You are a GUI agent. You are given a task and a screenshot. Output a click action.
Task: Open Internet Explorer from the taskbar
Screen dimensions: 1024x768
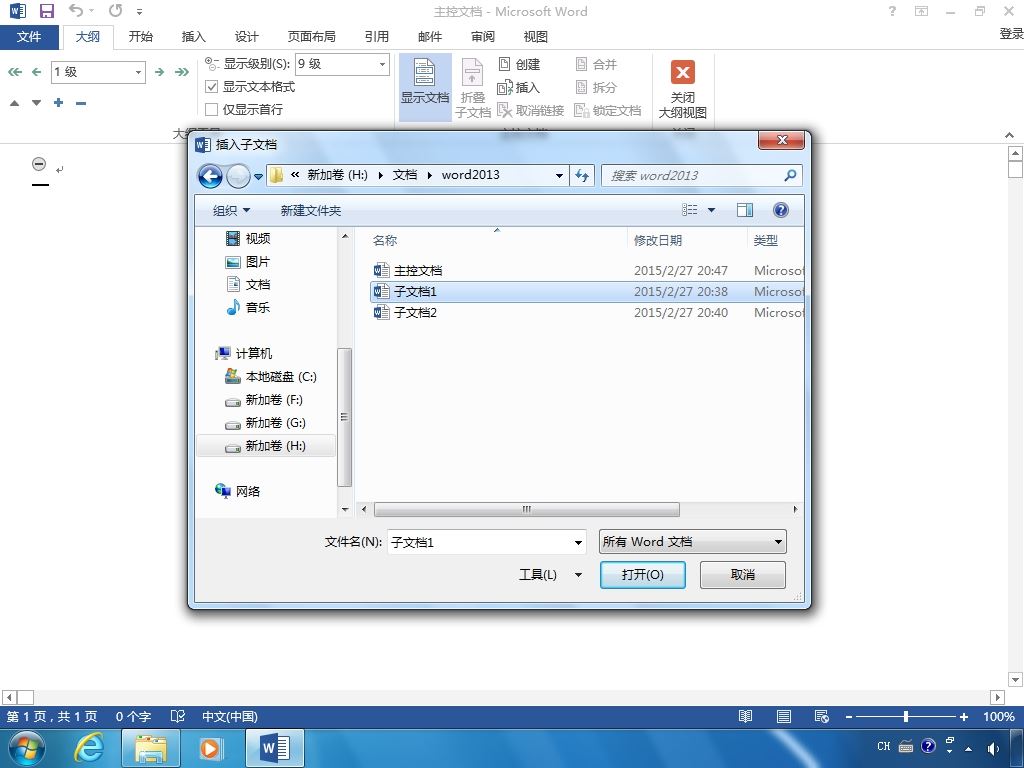coord(89,748)
